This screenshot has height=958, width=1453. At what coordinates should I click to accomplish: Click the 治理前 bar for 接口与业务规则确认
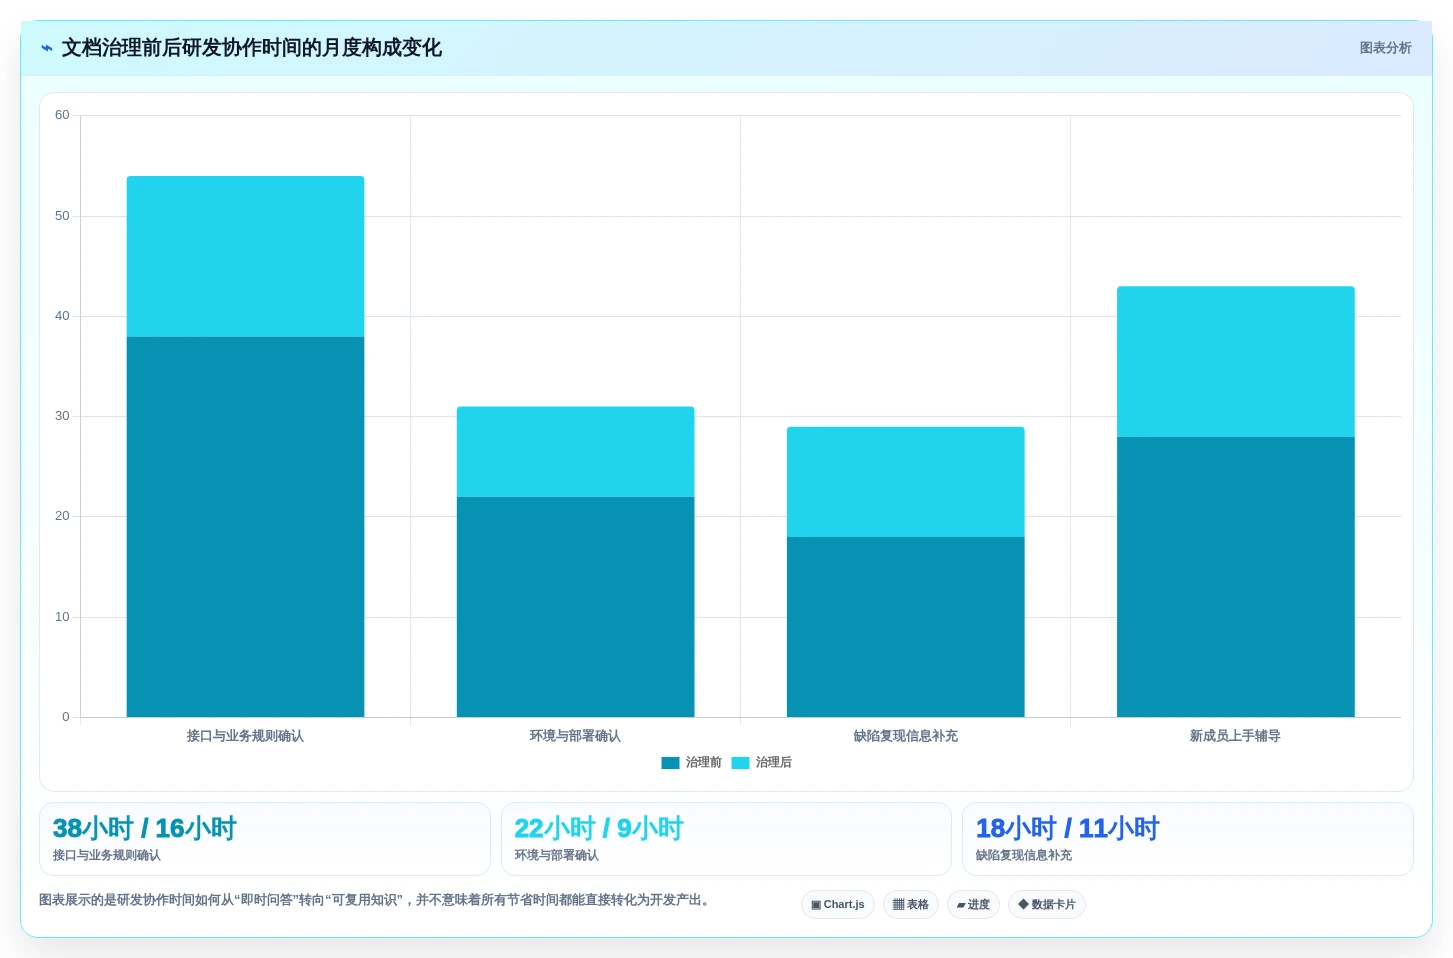point(245,527)
